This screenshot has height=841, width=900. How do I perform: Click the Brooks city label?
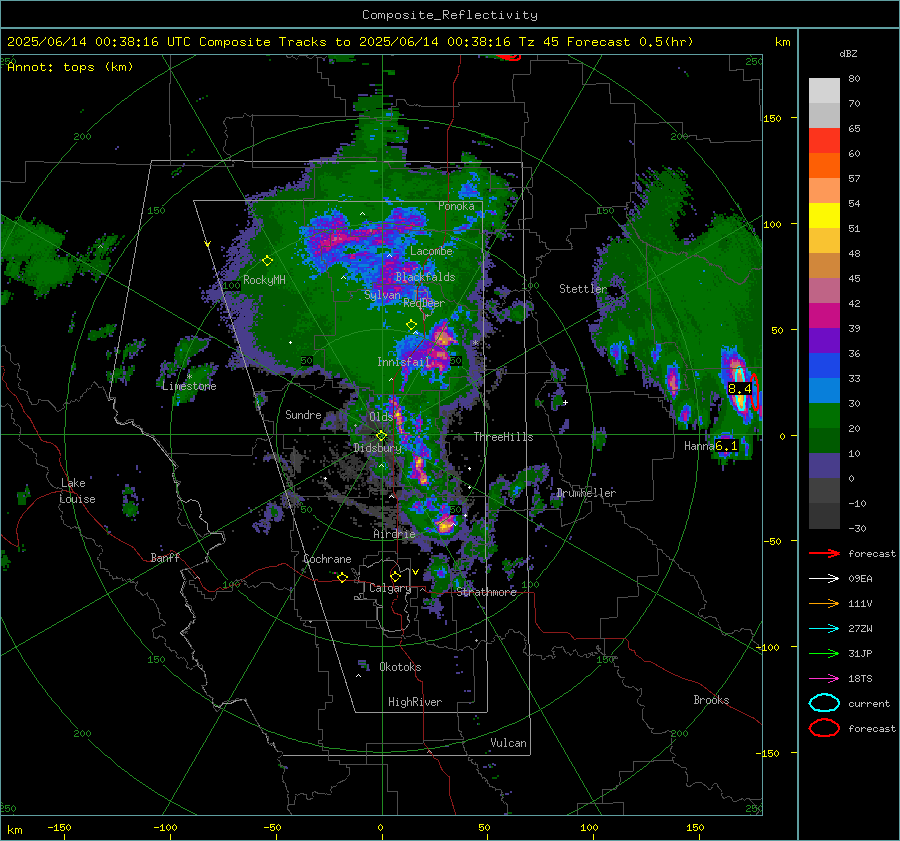[x=711, y=700]
